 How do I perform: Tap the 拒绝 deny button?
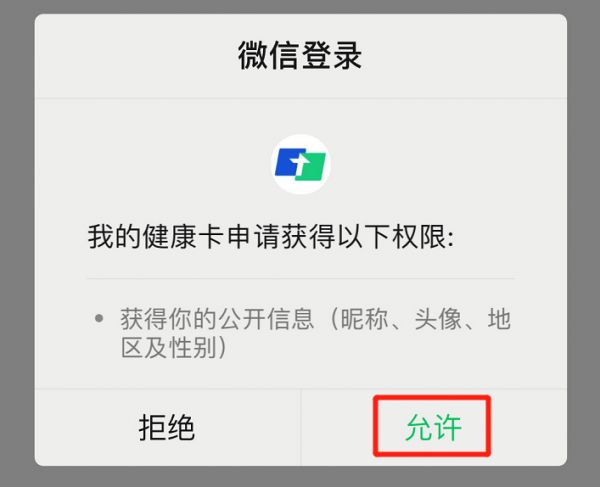[x=168, y=427]
